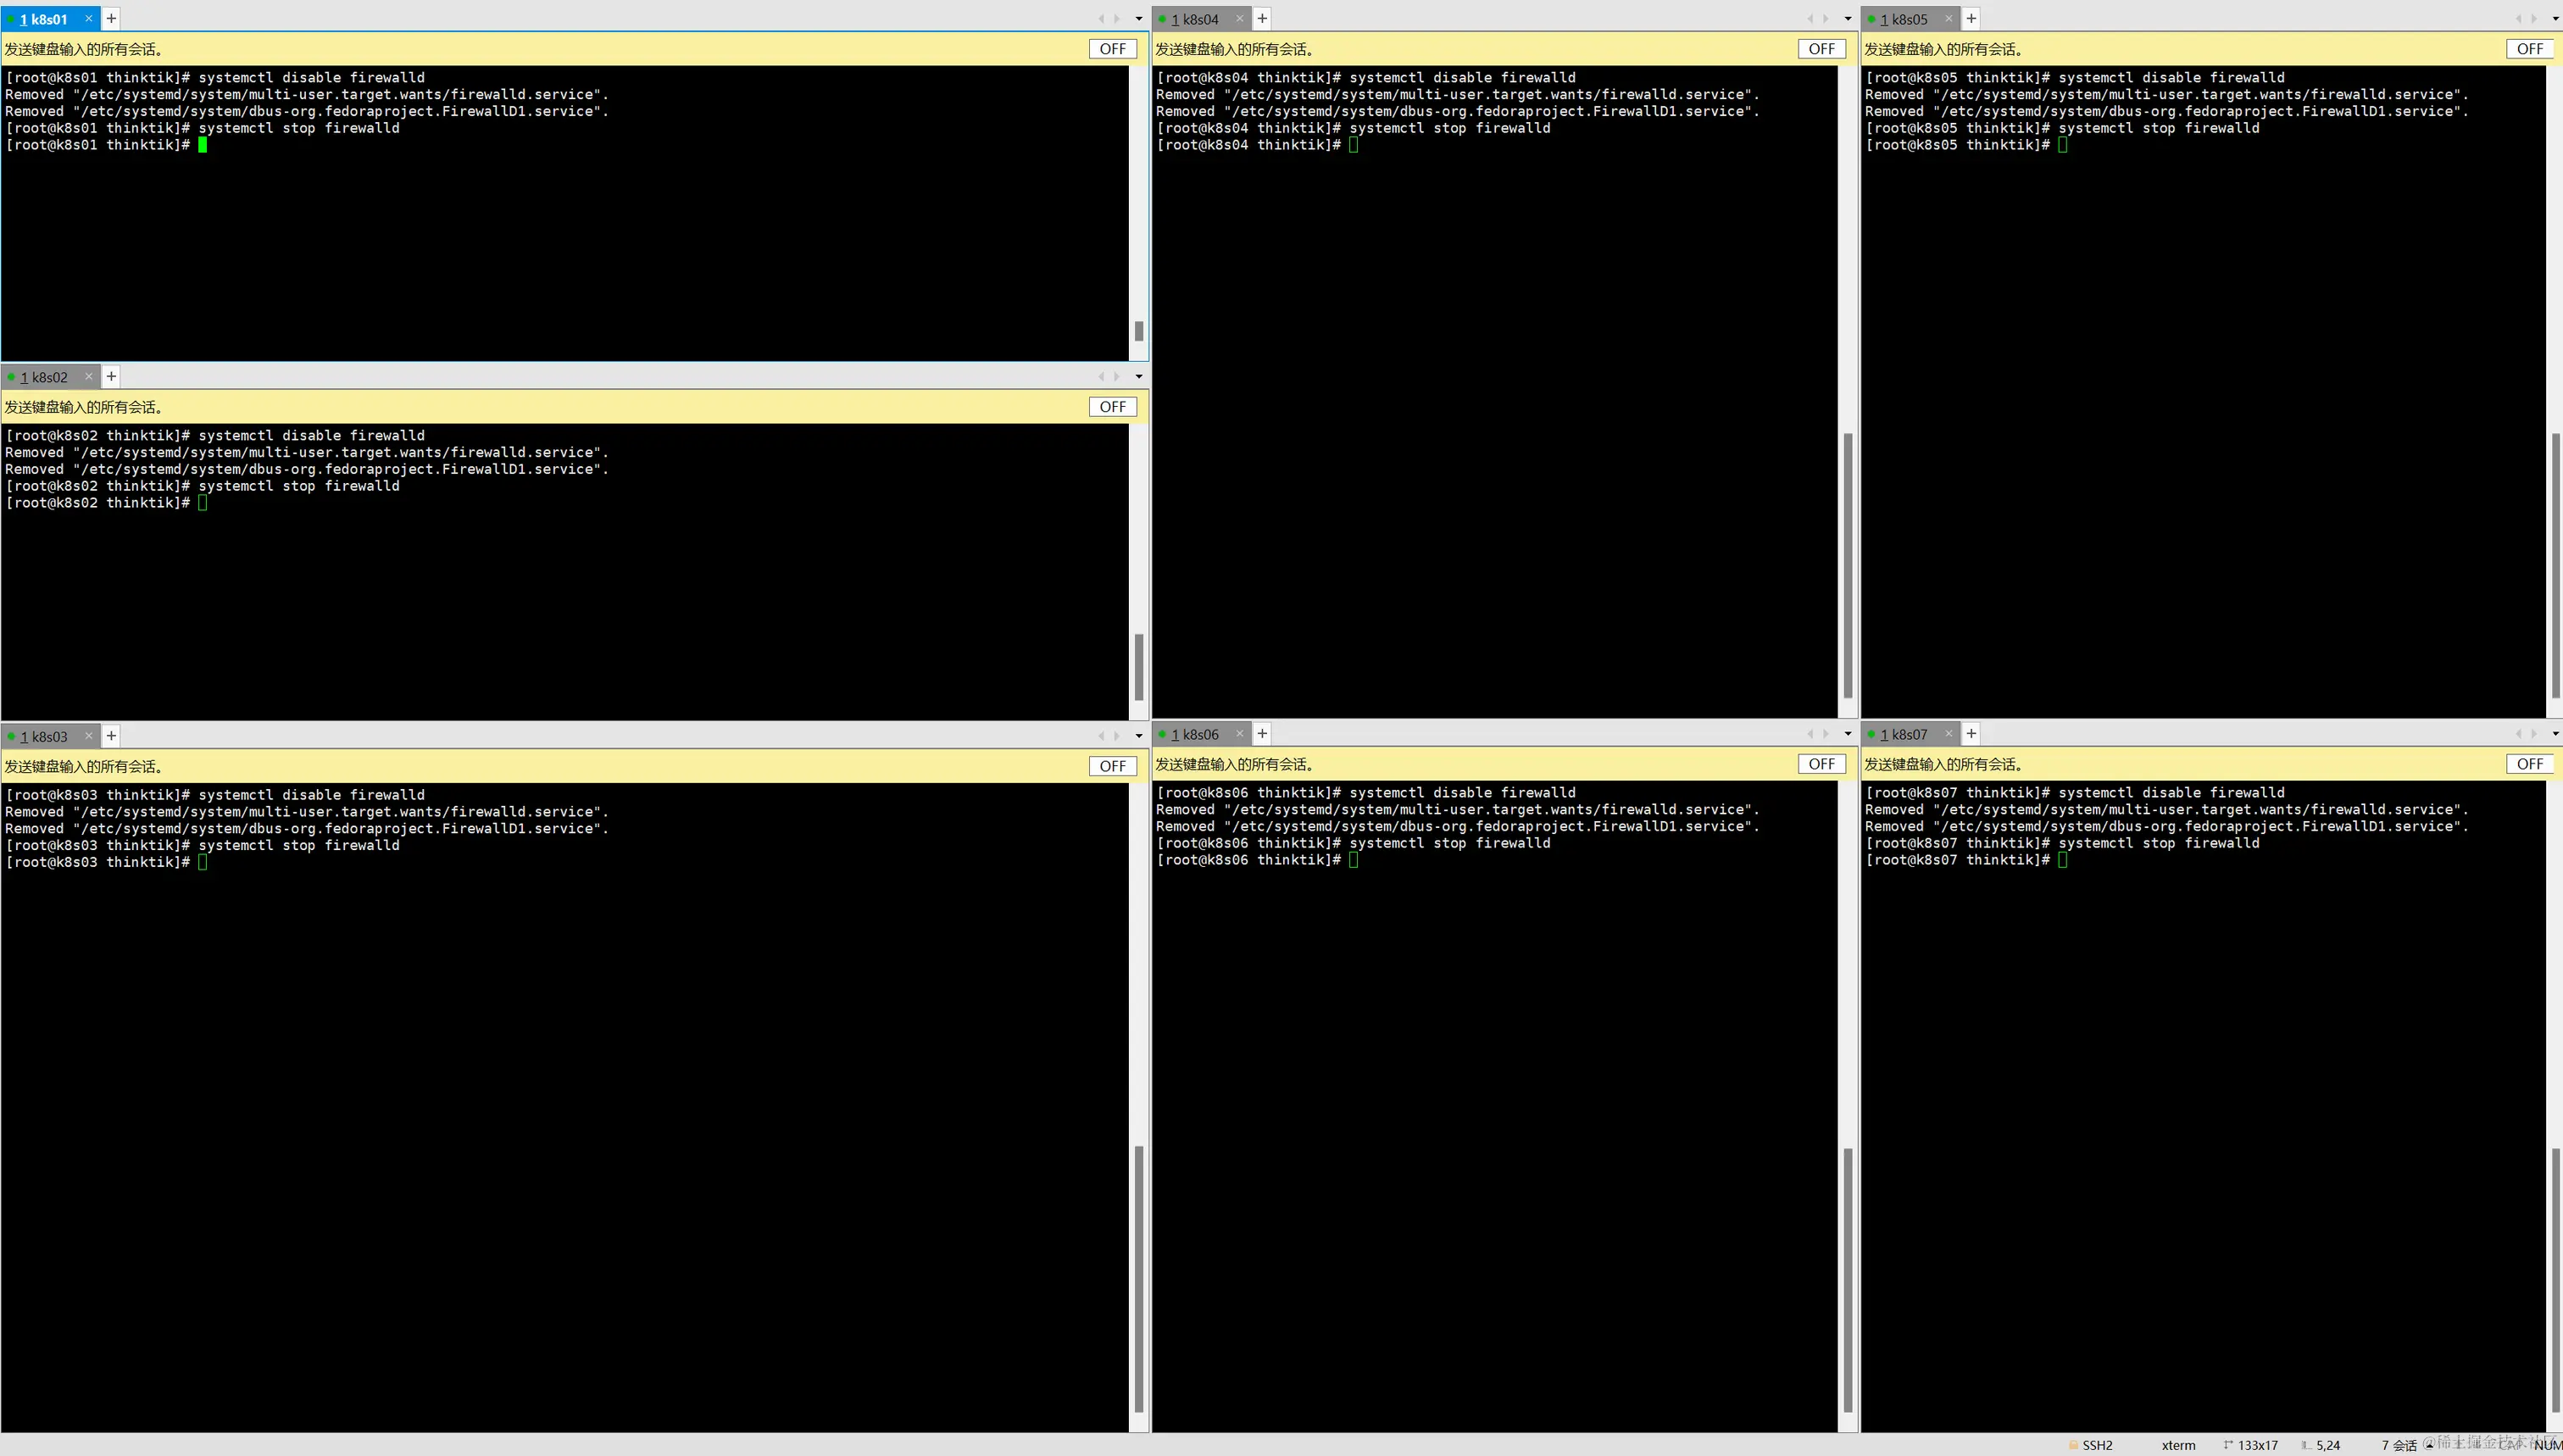Select the k8s07 session tab
The height and width of the screenshot is (1456, 2563).
1903,734
